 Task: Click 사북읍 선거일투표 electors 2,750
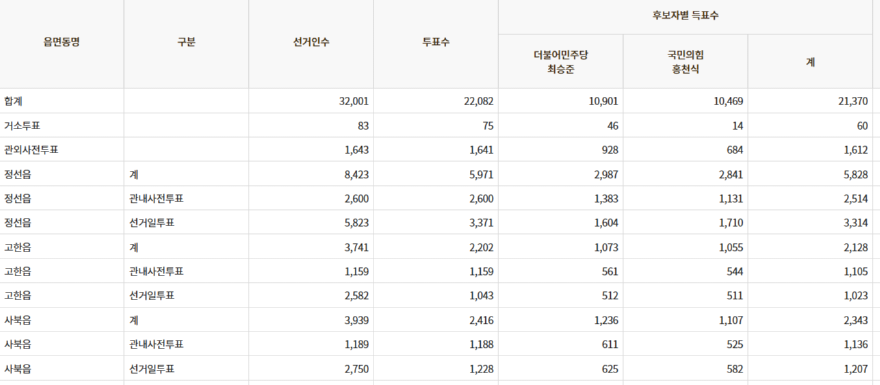click(356, 369)
